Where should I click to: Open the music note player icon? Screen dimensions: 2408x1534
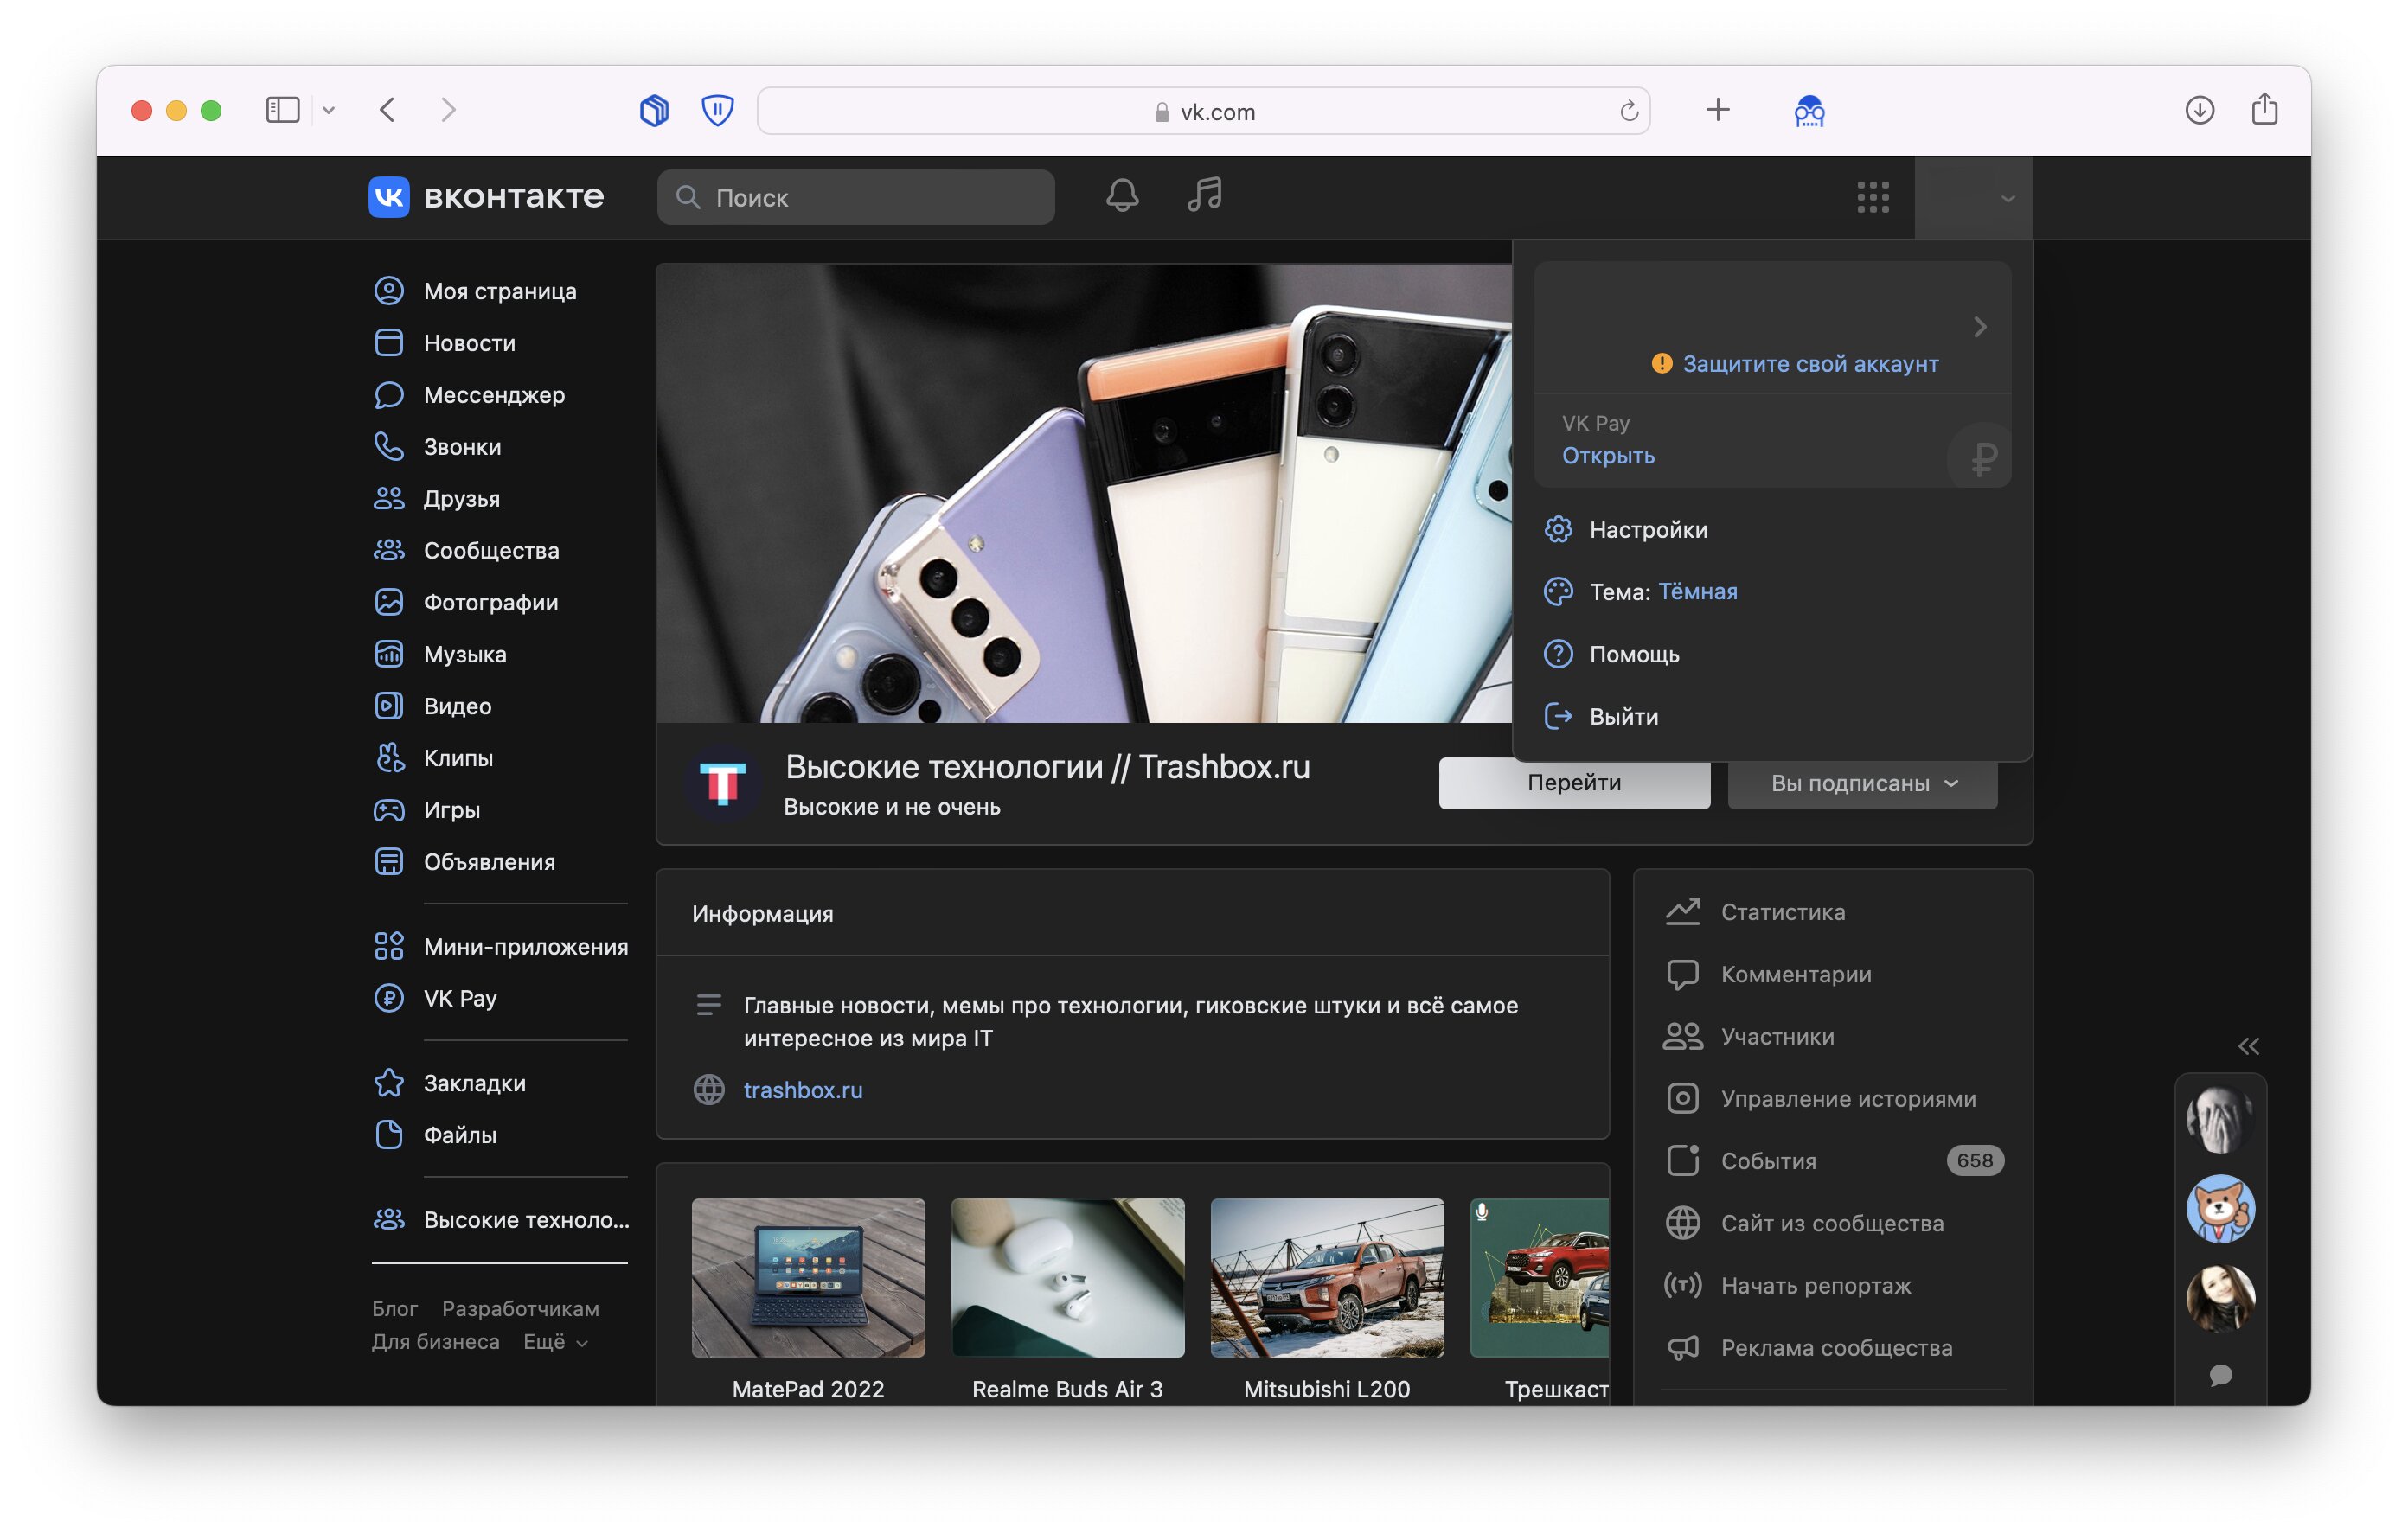coord(1205,195)
